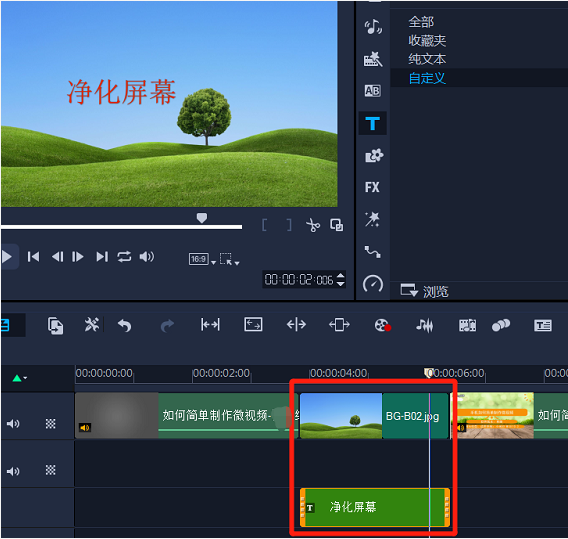Select the 收藏夹 category
568x539 pixels.
[427, 41]
